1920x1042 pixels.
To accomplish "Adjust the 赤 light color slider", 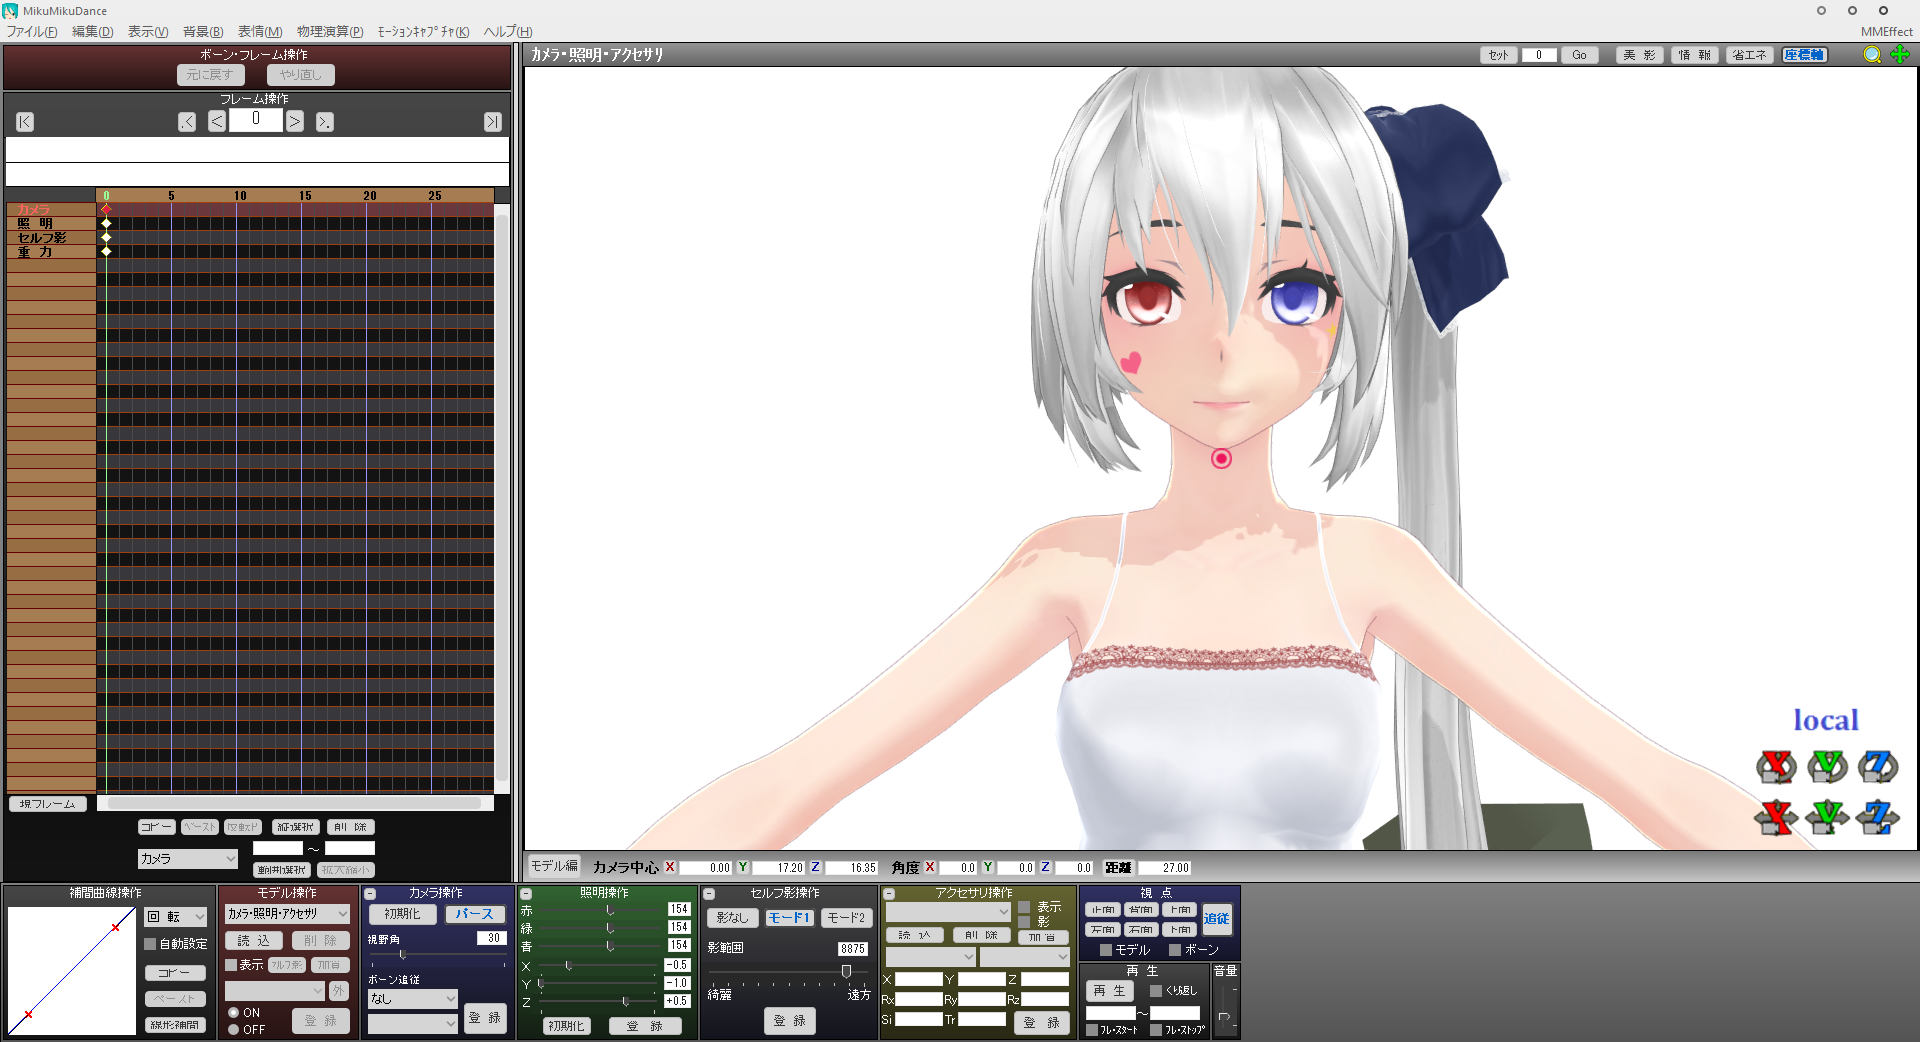I will [x=600, y=910].
